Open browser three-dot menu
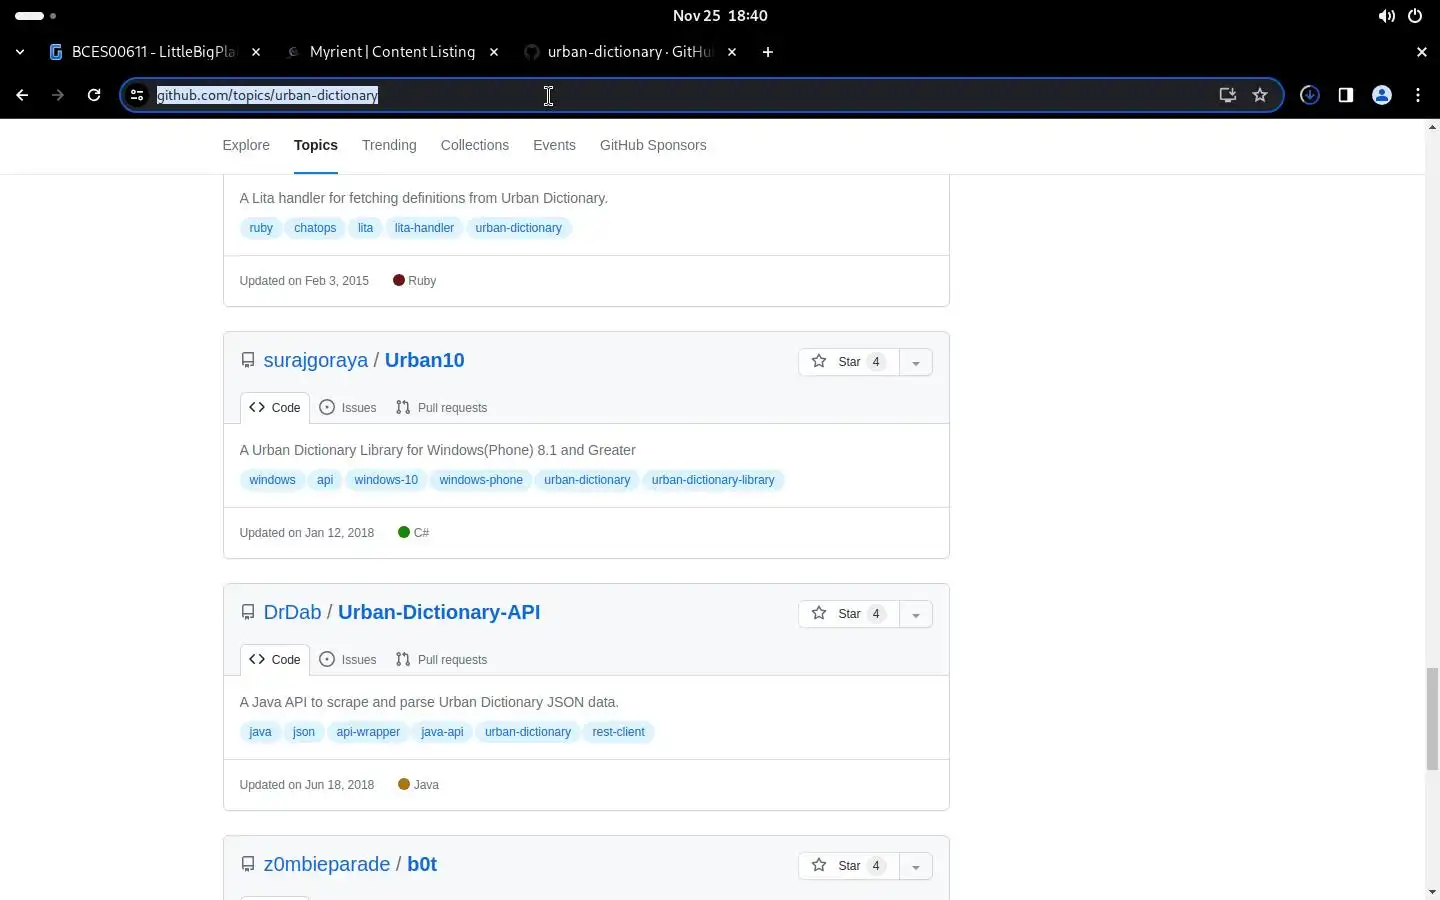 point(1418,95)
